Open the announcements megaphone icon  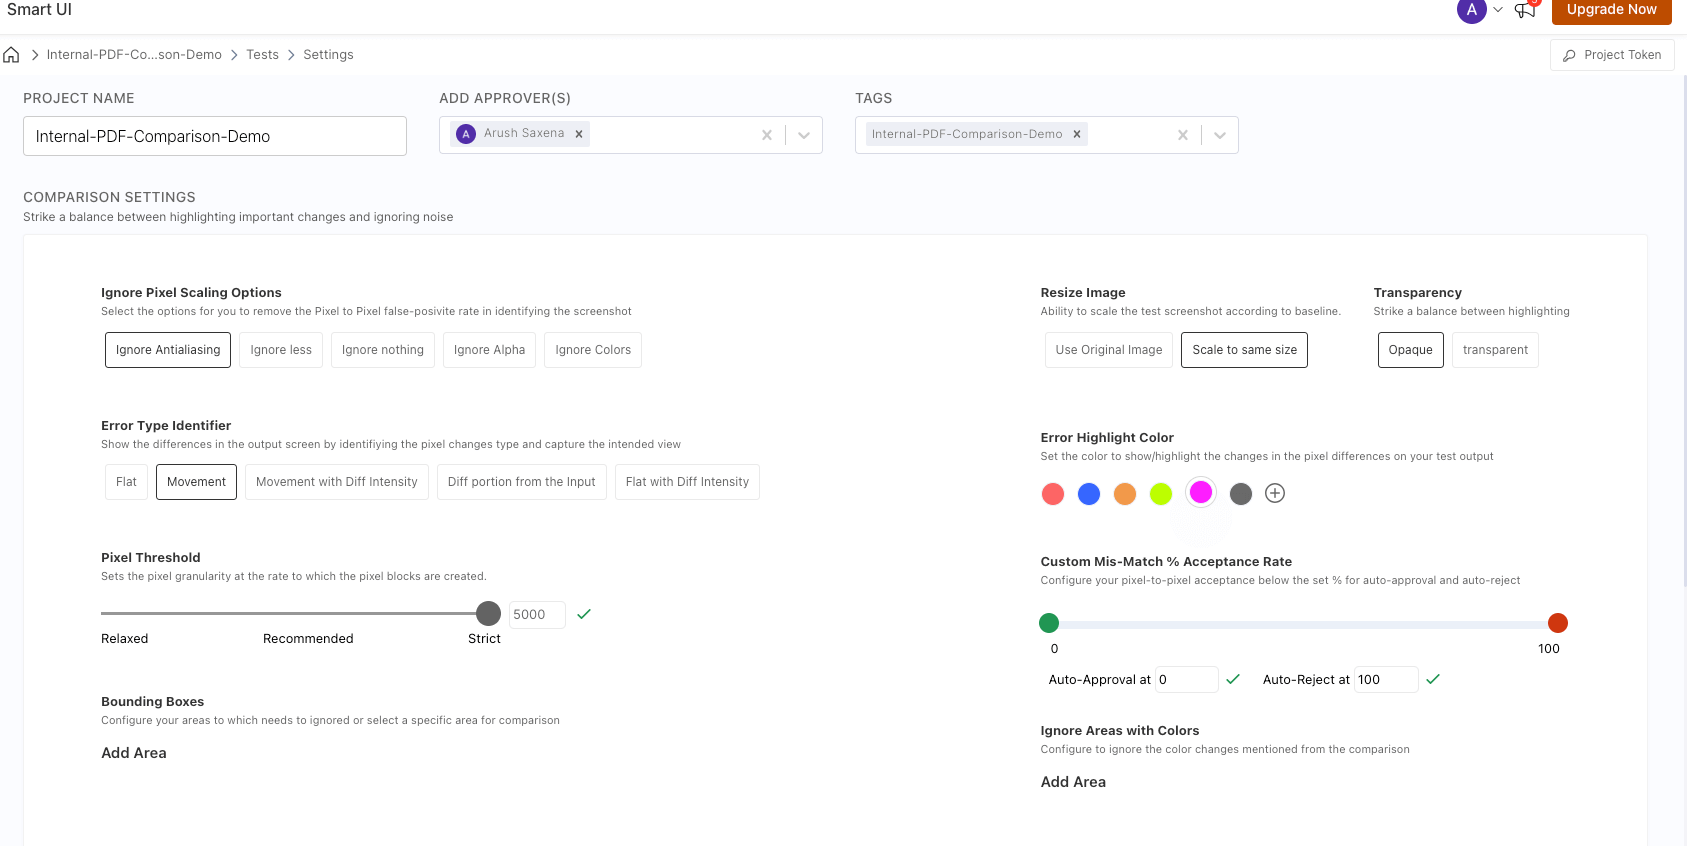coord(1525,10)
